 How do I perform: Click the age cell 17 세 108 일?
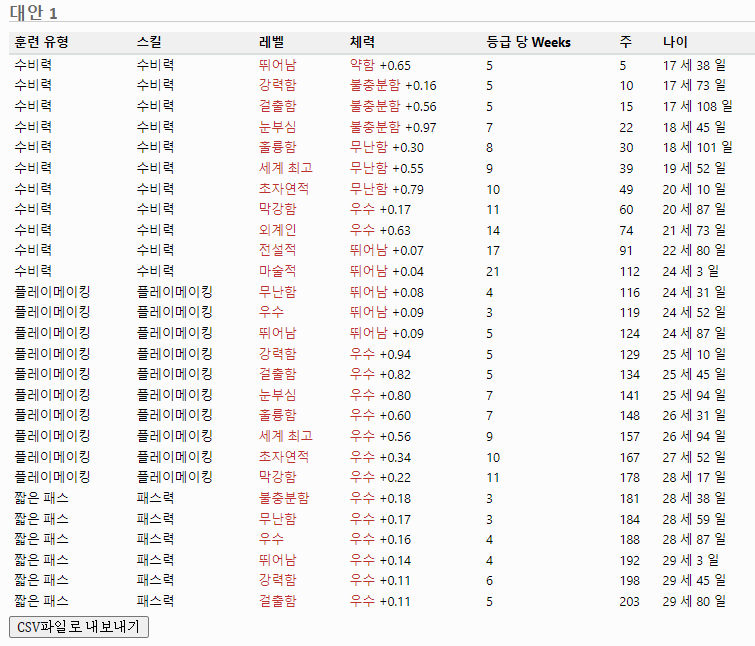pyautogui.click(x=697, y=106)
